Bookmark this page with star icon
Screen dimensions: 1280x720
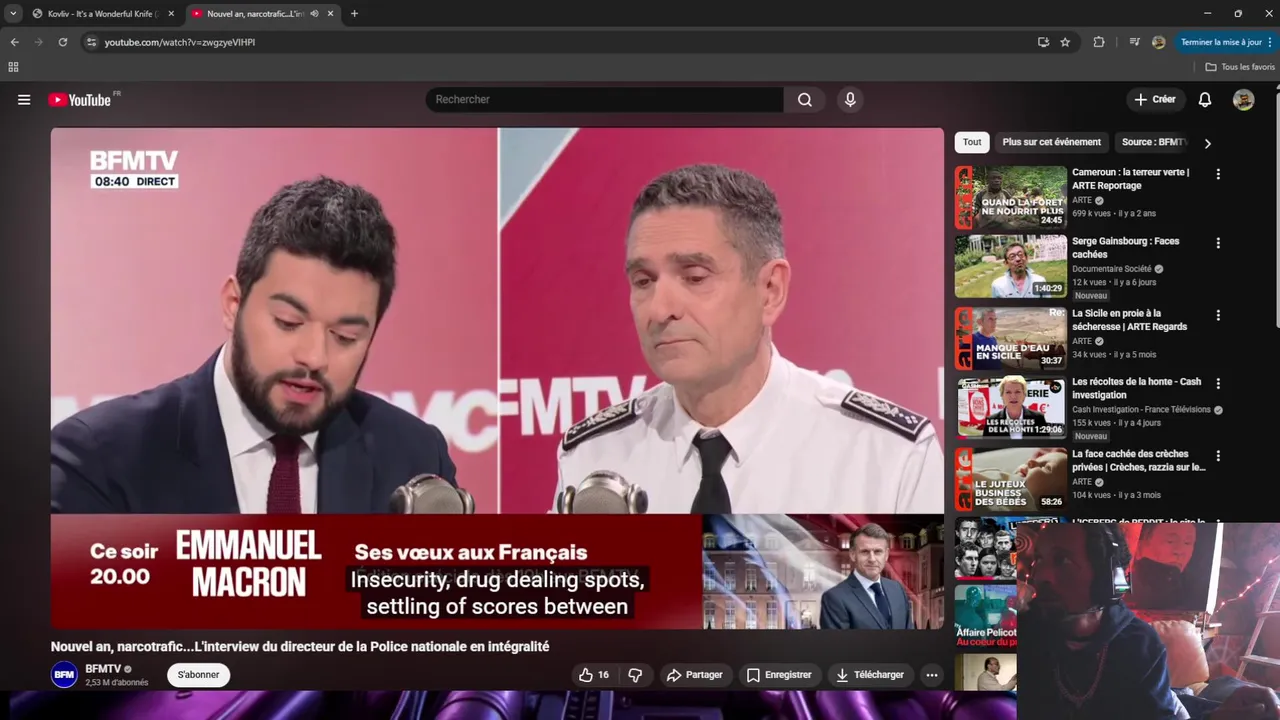coord(1065,42)
